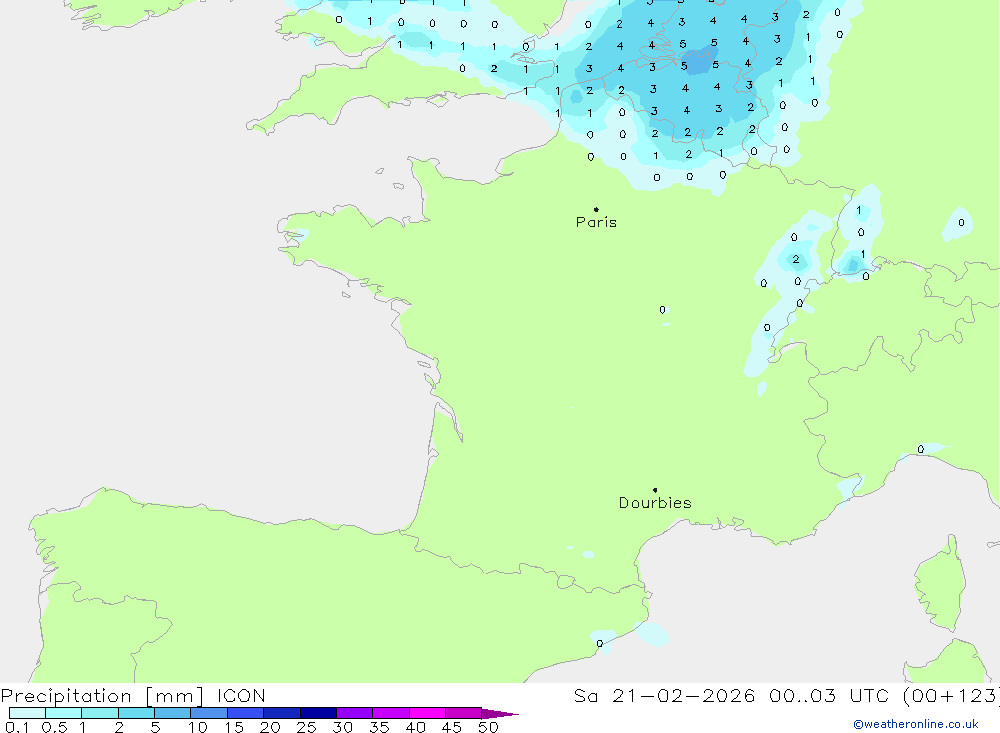Click the '0' value on the Spanish Mediterranean coast

(599, 643)
